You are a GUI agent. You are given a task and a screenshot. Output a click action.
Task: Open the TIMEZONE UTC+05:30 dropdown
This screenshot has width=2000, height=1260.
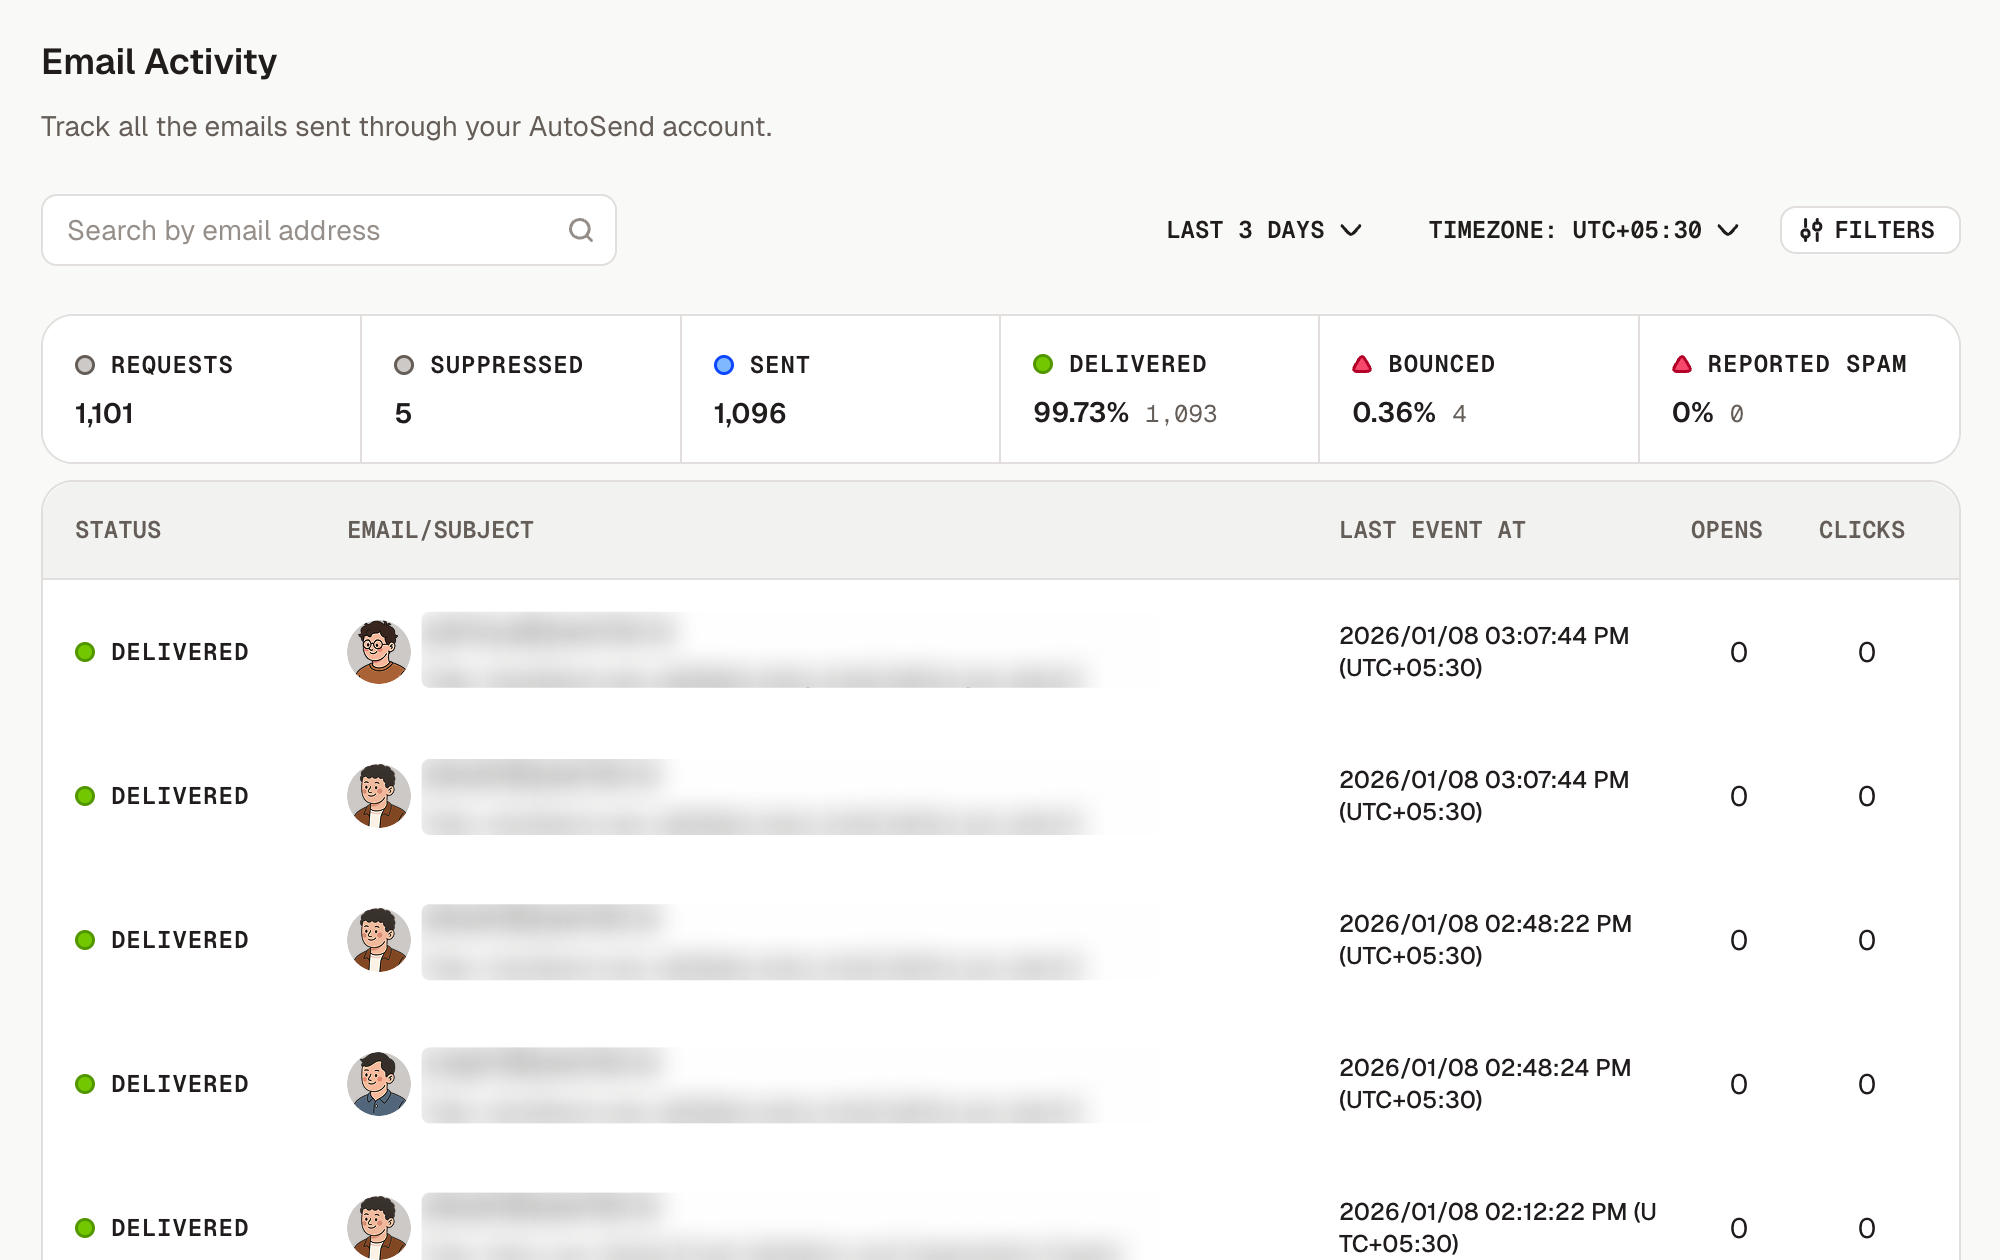(x=1582, y=230)
